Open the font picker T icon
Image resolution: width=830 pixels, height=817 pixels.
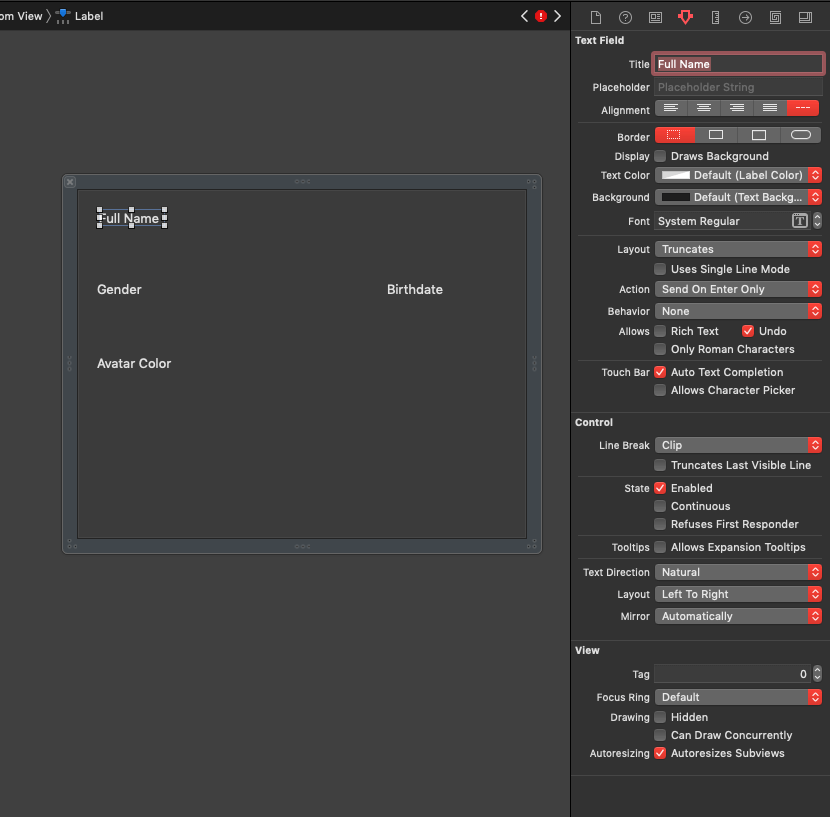click(799, 221)
